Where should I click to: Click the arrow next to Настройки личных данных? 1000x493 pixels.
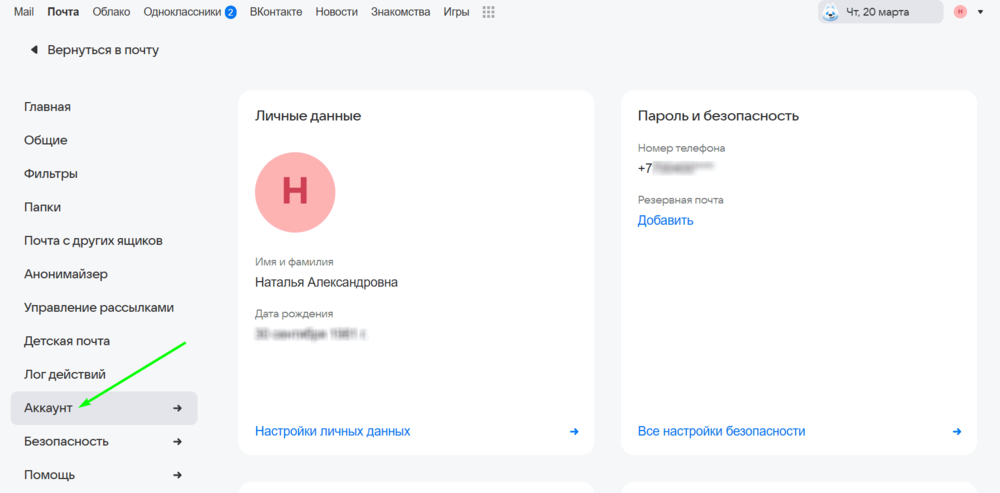pyautogui.click(x=574, y=432)
